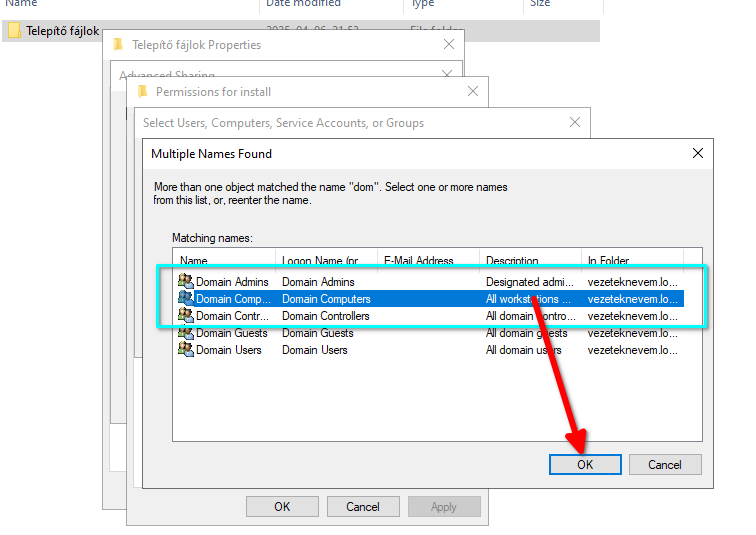Close the Select Users, Computers dialog
The height and width of the screenshot is (535, 756).
point(574,123)
